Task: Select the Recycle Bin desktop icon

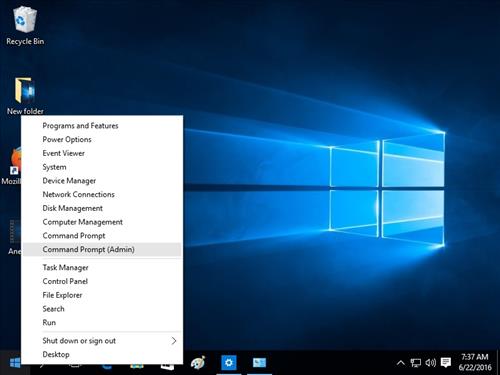Action: 25,26
